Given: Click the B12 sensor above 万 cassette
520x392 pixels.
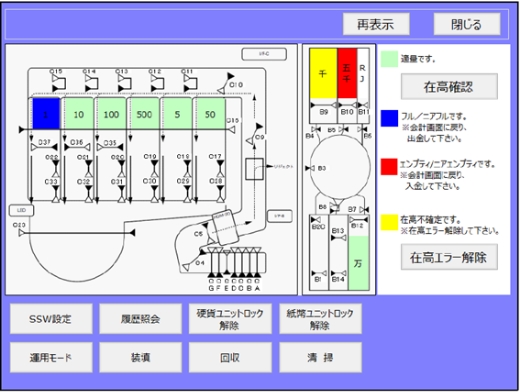Looking at the screenshot, I should tap(359, 220).
